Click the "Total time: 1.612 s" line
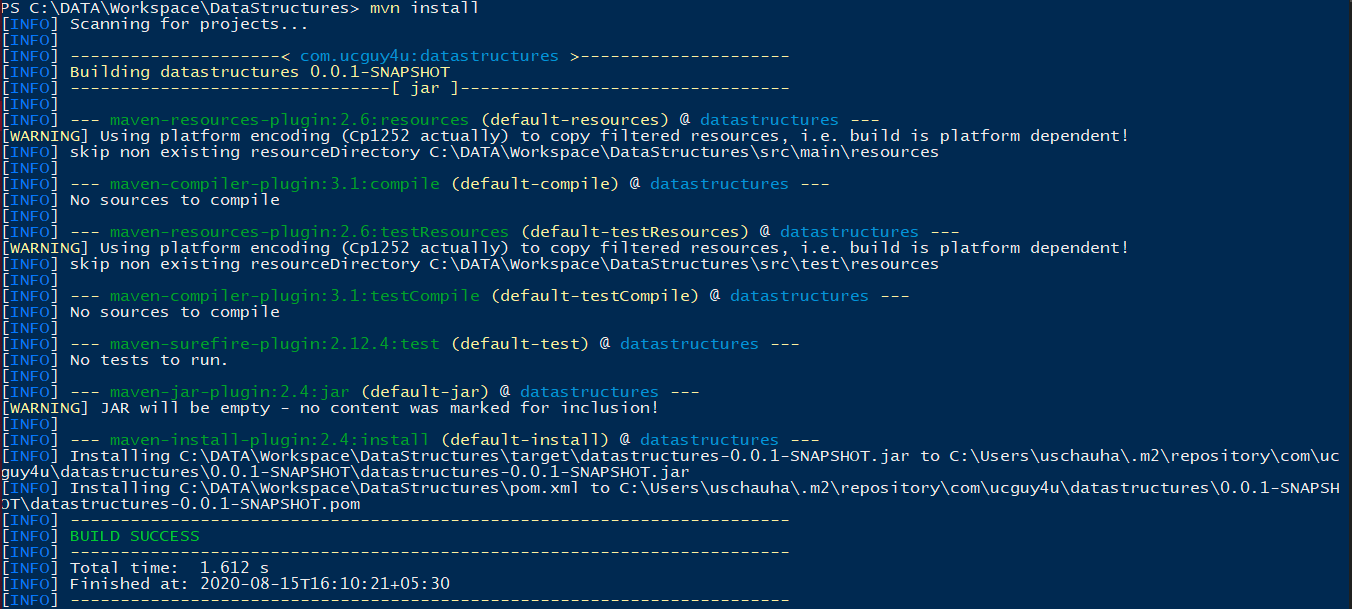 [169, 568]
